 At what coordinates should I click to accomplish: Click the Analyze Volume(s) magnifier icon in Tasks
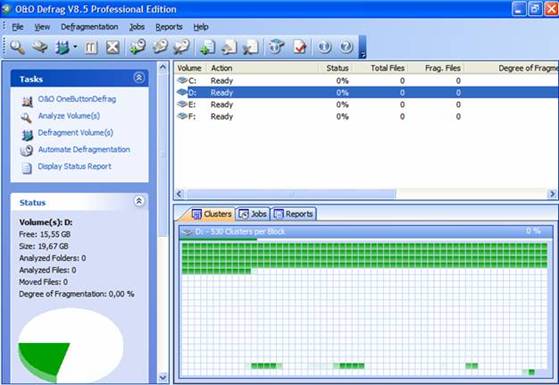click(26, 118)
